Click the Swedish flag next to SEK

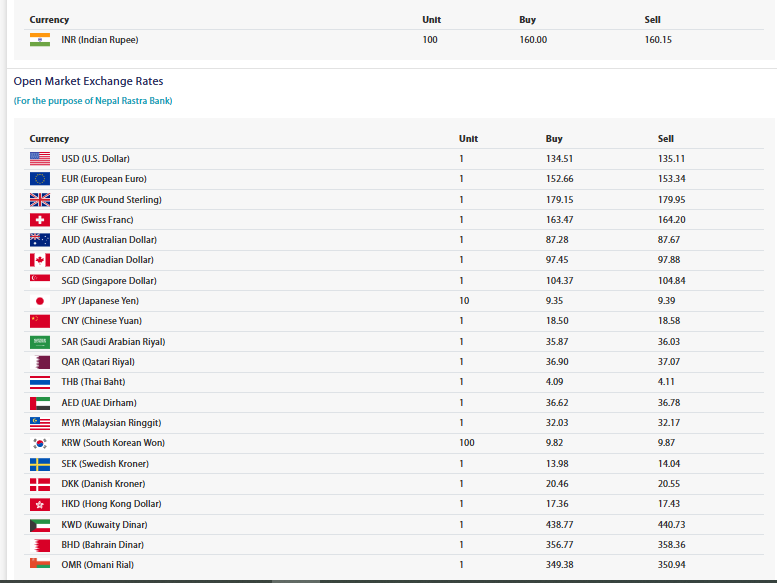pyautogui.click(x=40, y=464)
